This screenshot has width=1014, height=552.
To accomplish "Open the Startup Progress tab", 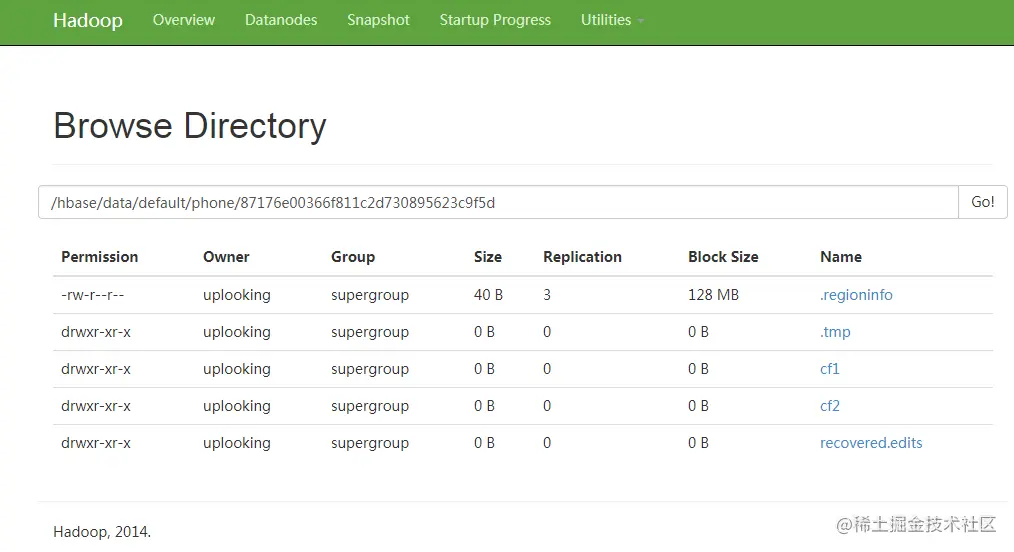I will pos(495,20).
